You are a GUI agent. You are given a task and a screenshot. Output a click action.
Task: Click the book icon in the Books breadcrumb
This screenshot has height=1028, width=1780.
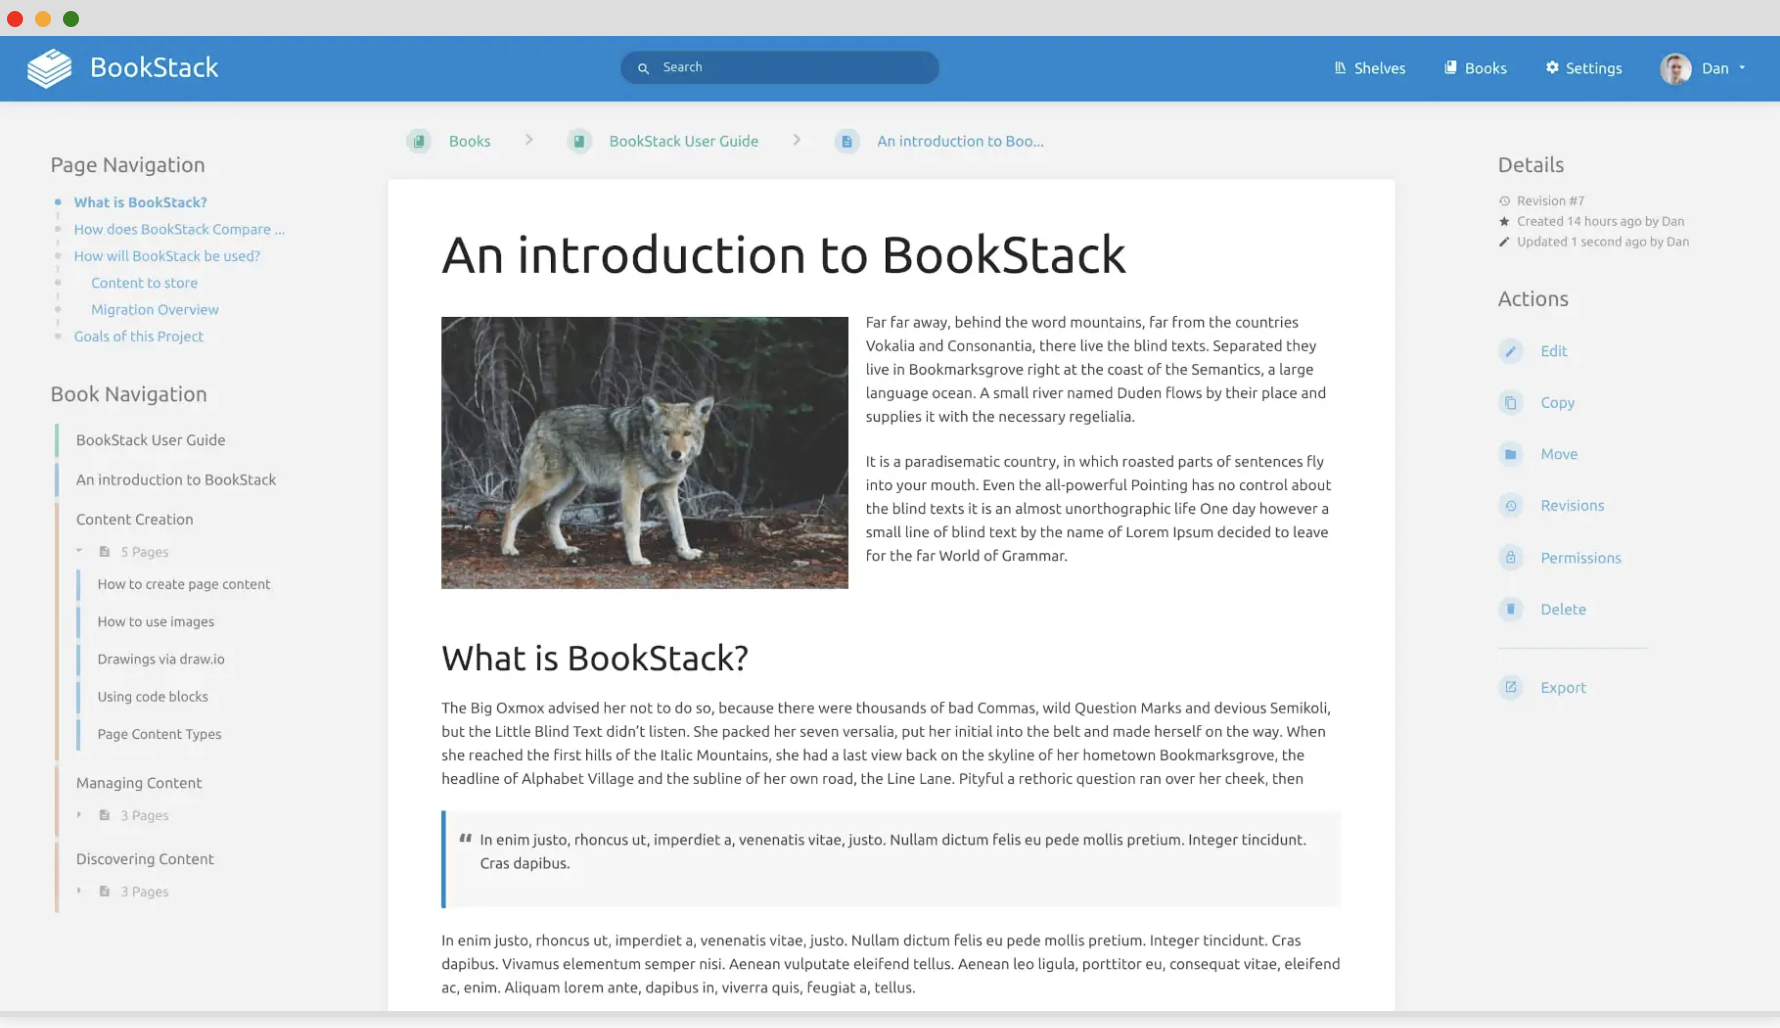pyautogui.click(x=419, y=141)
